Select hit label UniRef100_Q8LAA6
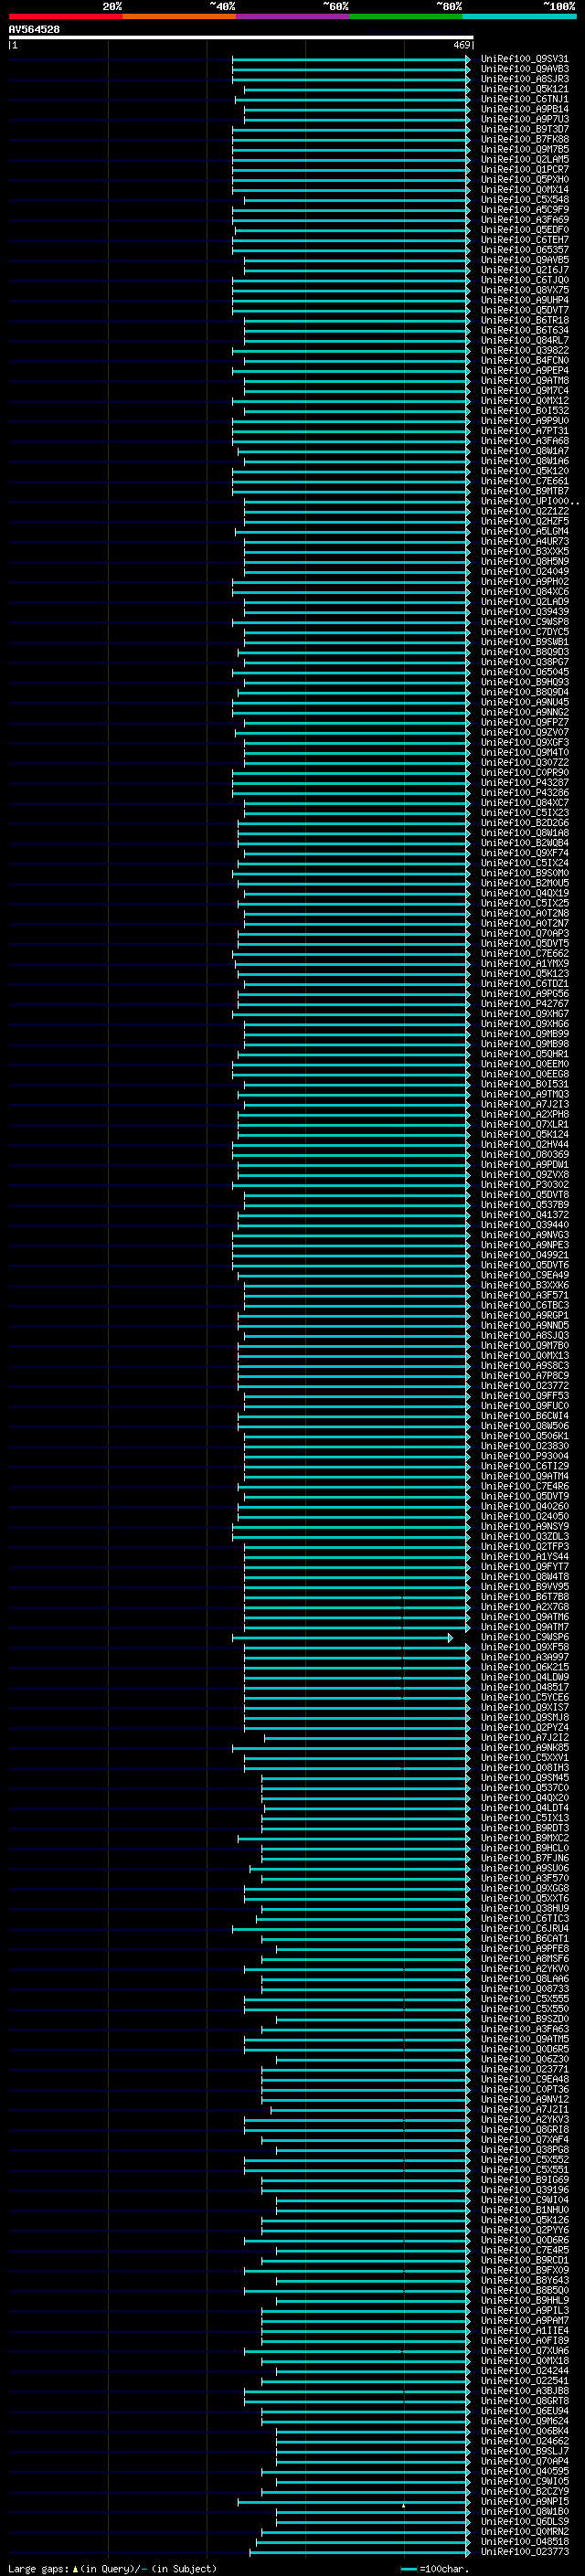The height and width of the screenshot is (2576, 585). (525, 1979)
